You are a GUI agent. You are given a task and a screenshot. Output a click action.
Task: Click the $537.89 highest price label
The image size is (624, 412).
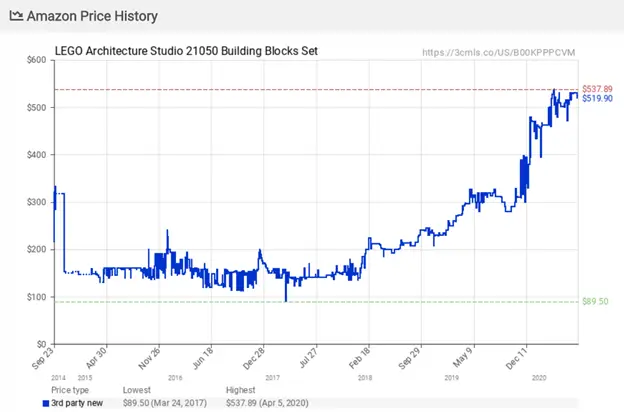[x=597, y=89]
